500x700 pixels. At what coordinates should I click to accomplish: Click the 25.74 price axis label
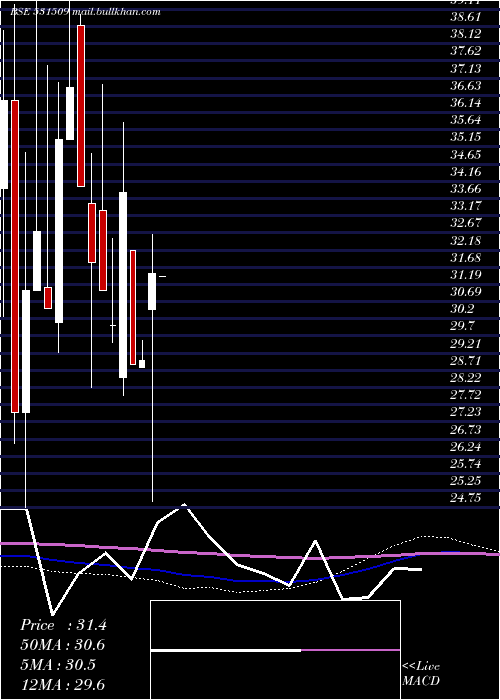coord(466,463)
